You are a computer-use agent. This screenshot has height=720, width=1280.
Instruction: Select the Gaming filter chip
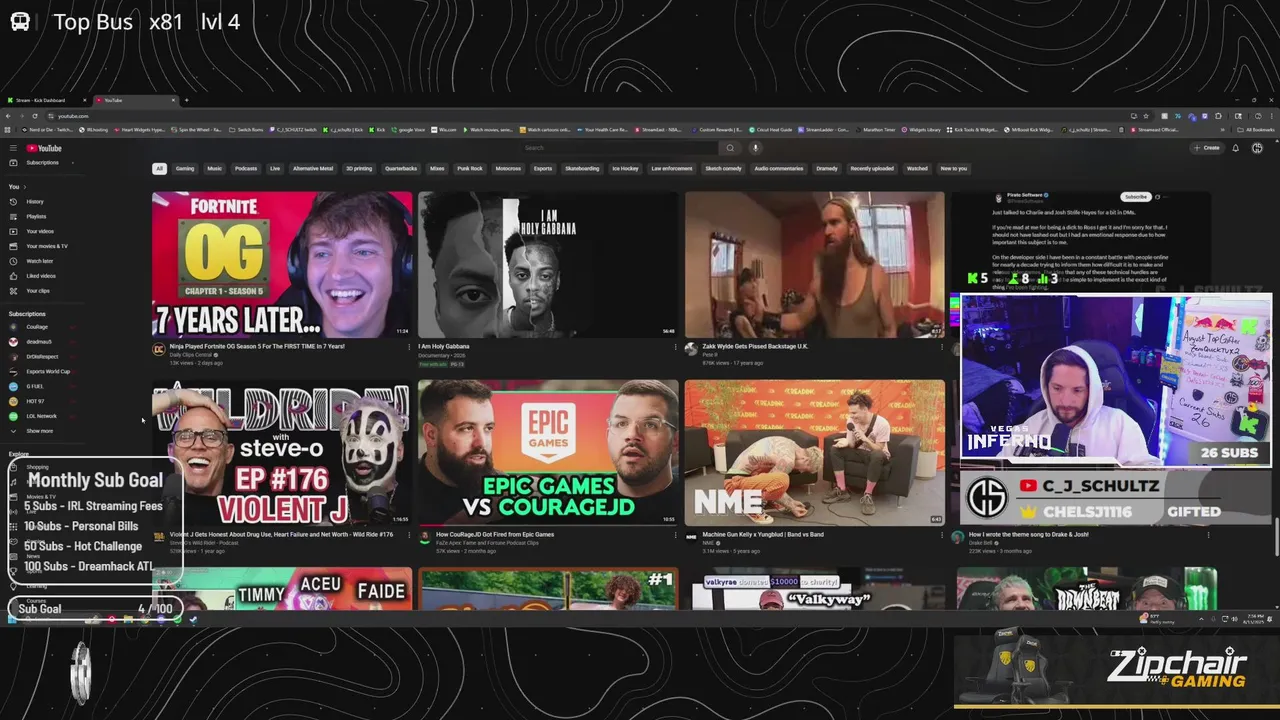tap(185, 168)
